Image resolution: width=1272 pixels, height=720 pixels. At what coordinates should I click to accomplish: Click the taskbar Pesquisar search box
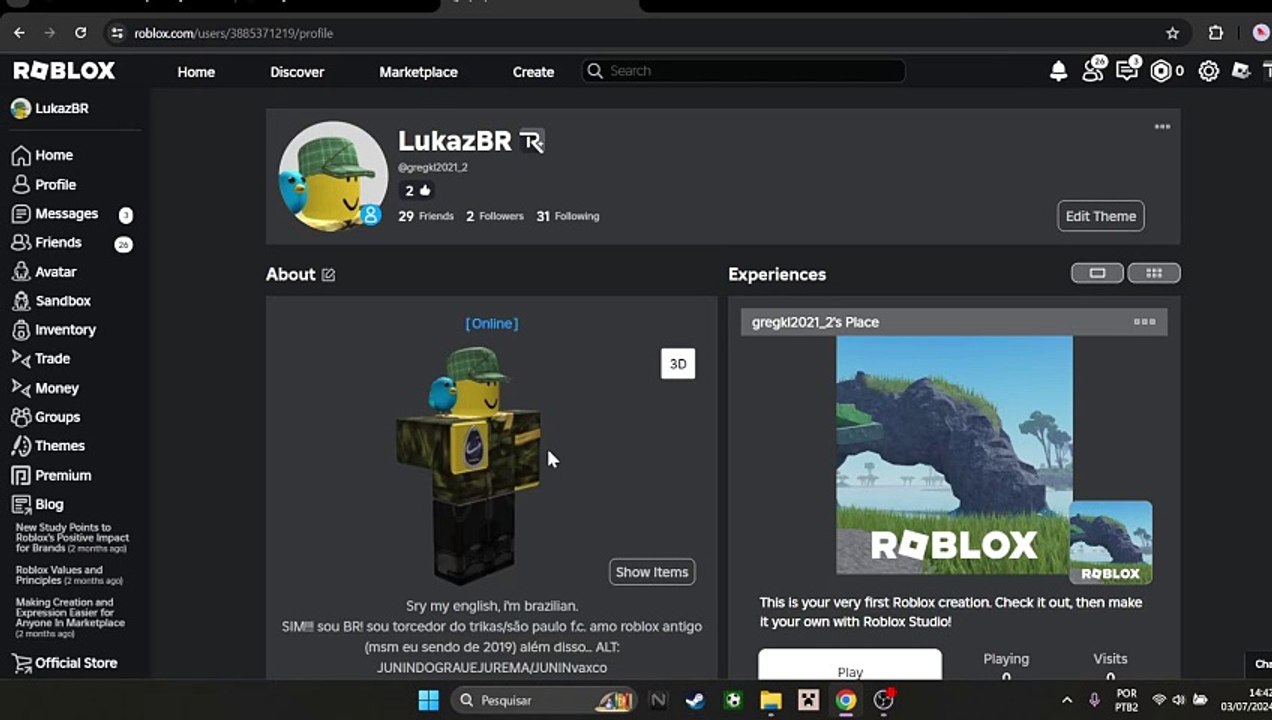pos(544,700)
